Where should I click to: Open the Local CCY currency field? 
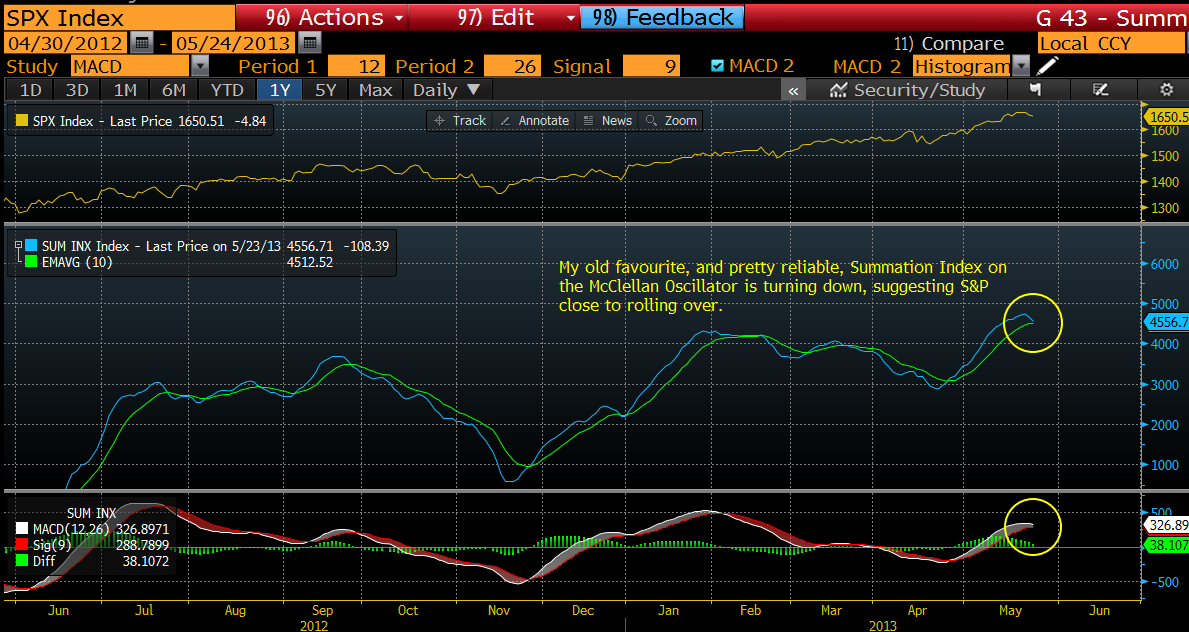click(1111, 43)
